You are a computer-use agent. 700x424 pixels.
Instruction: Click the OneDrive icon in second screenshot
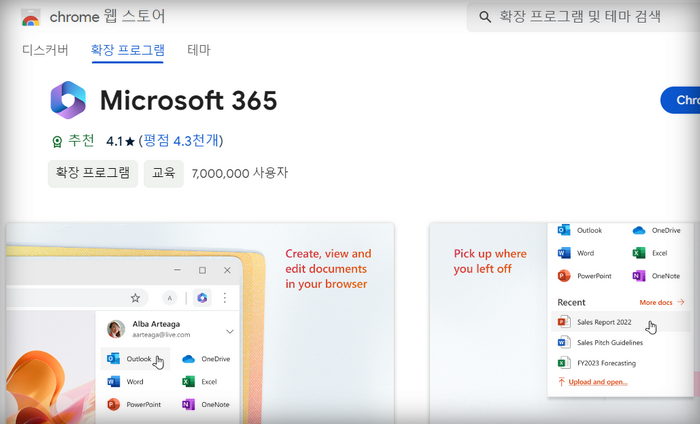639,230
